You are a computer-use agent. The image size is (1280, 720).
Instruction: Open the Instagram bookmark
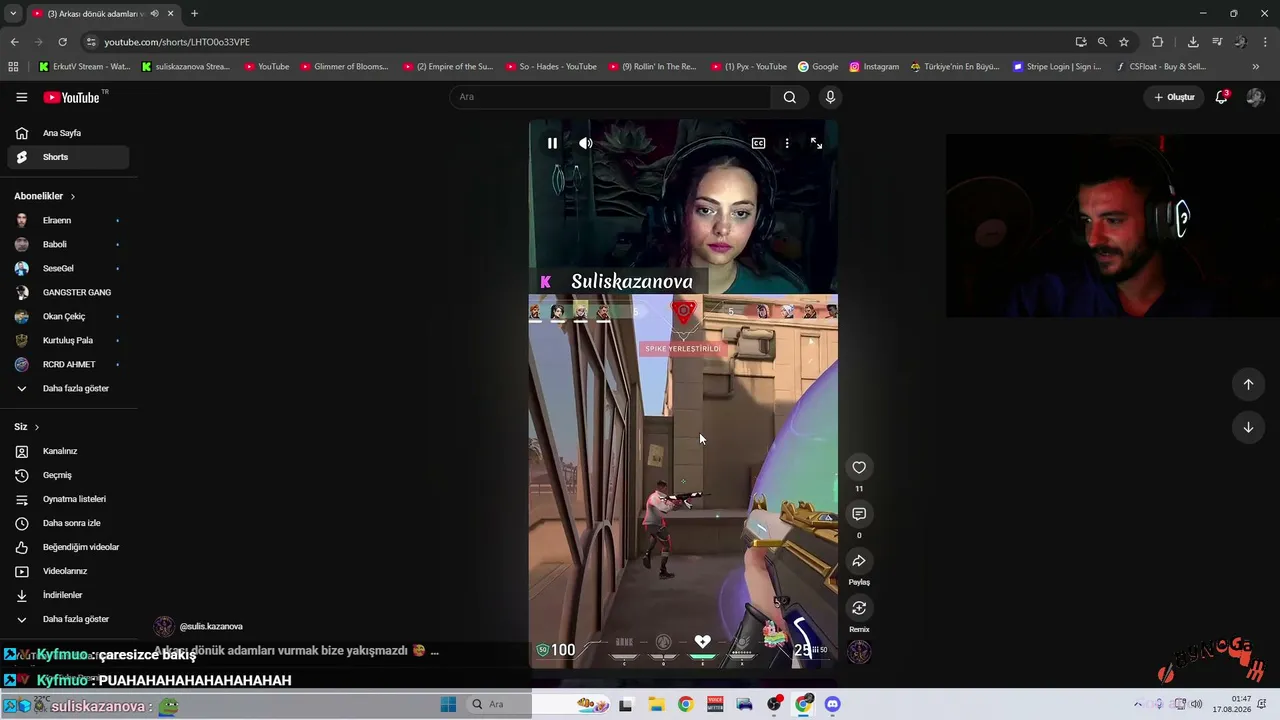tap(875, 67)
